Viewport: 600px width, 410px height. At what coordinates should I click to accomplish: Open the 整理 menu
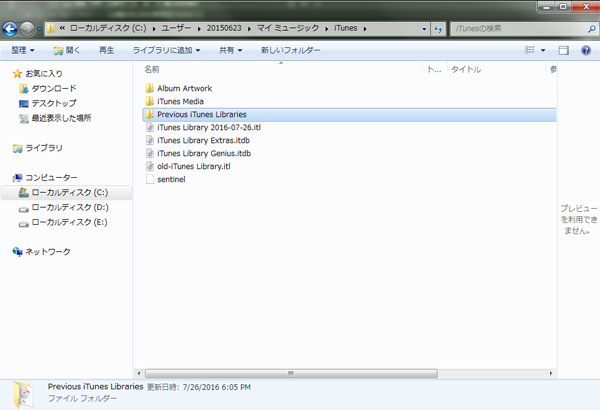tap(23, 50)
